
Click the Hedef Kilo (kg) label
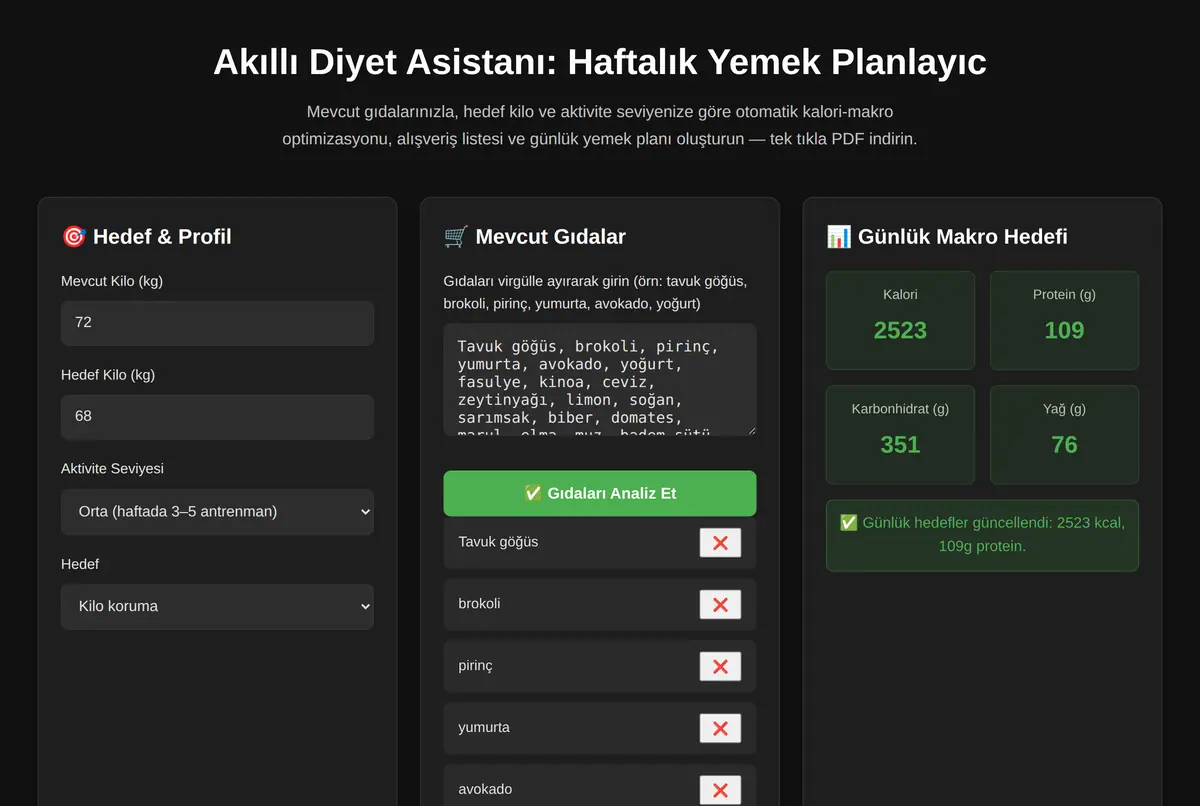[108, 375]
